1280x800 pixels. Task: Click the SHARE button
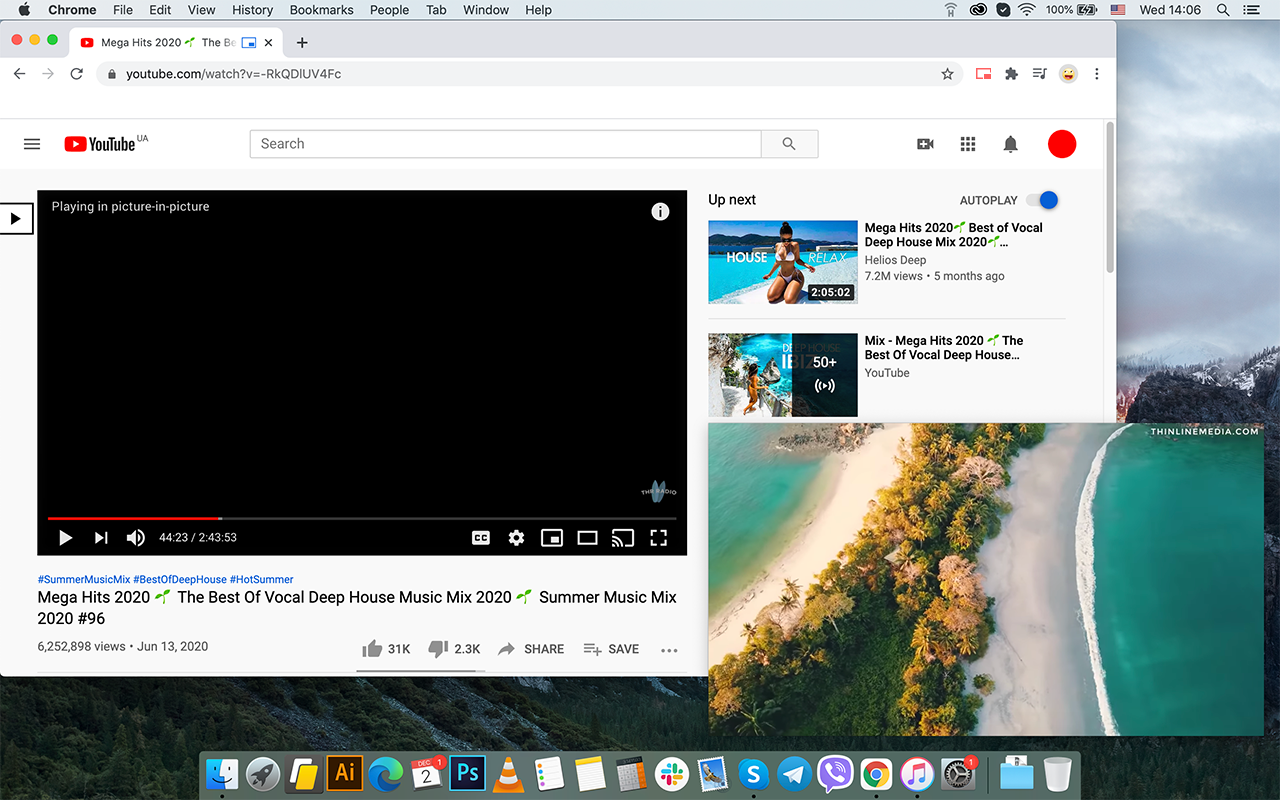point(531,648)
